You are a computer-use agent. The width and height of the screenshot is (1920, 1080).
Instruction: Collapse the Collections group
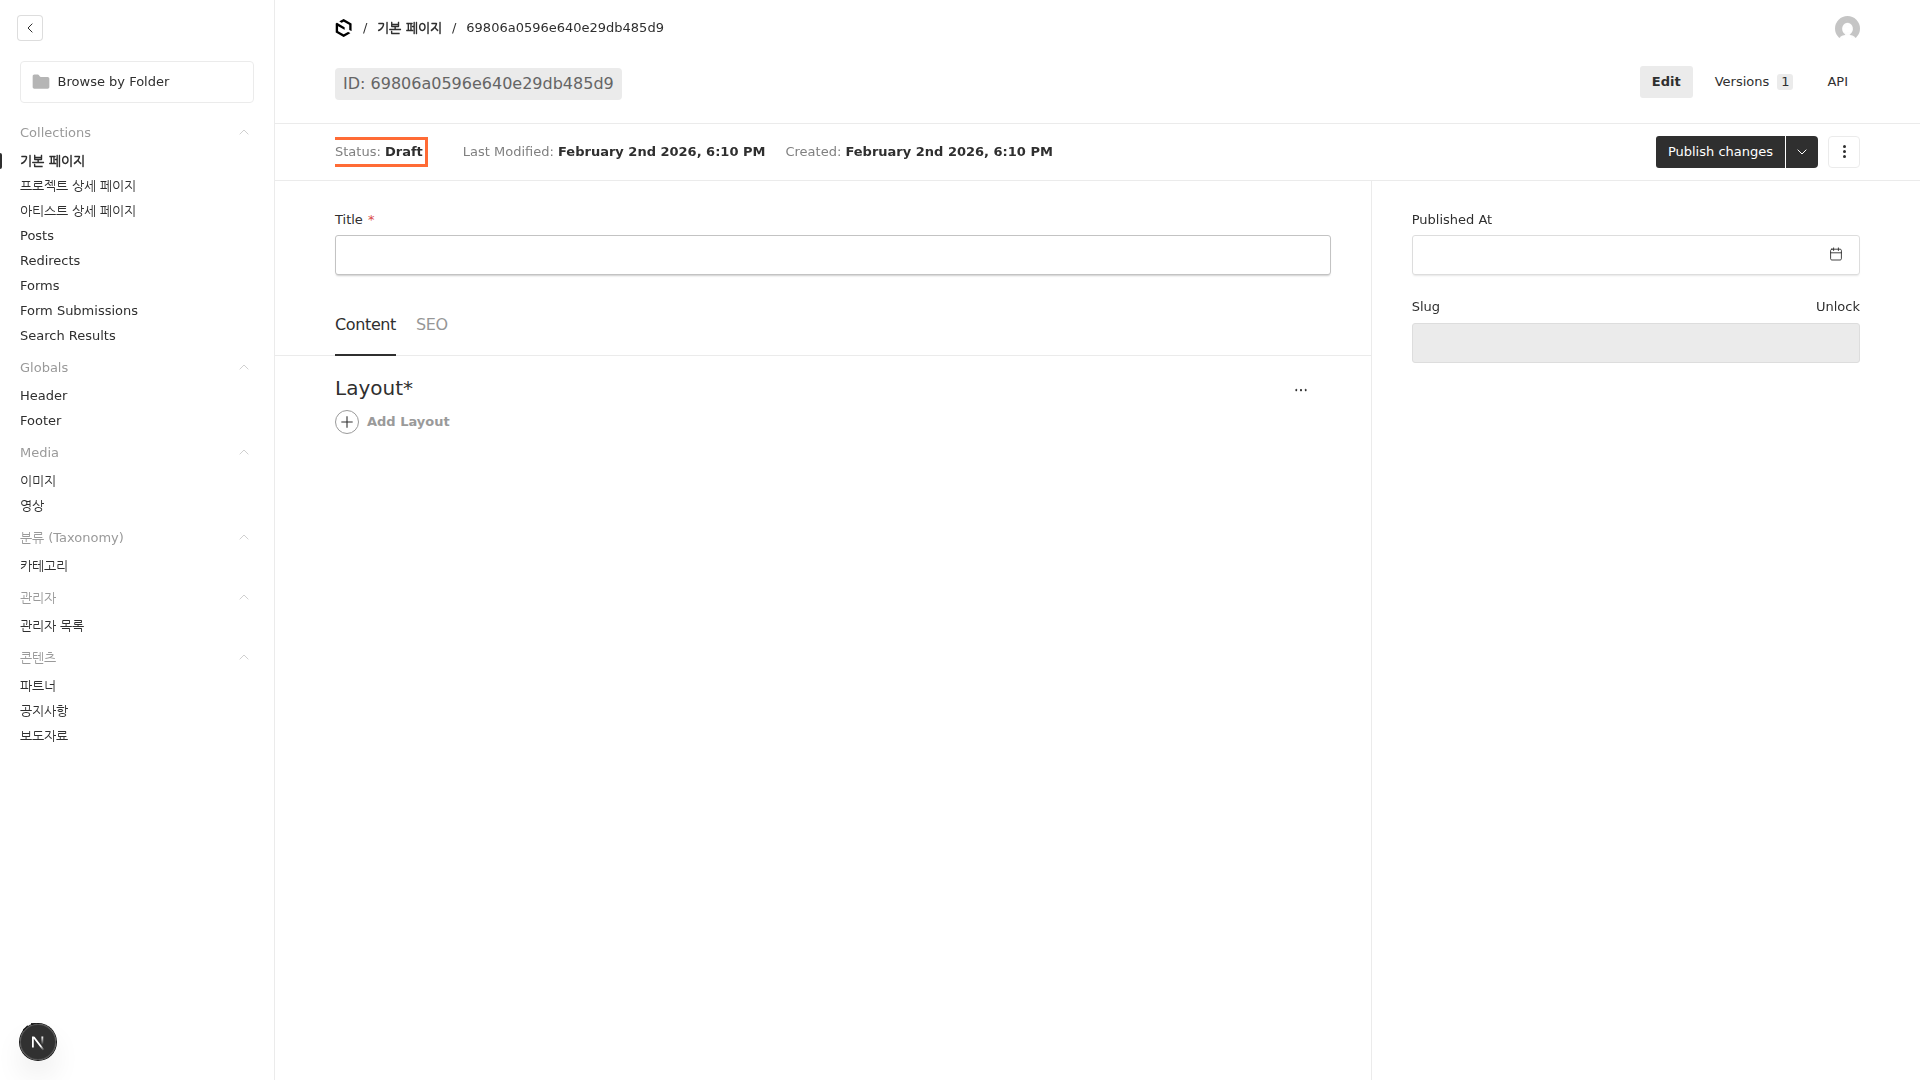tap(243, 133)
